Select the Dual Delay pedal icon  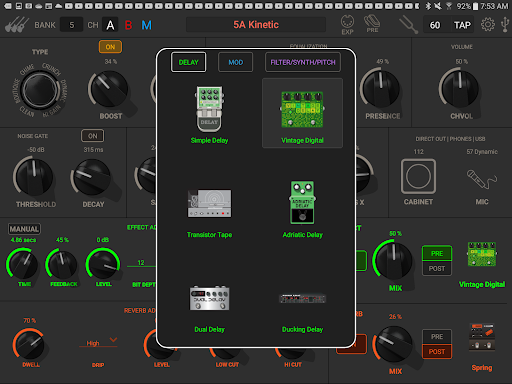pos(209,298)
